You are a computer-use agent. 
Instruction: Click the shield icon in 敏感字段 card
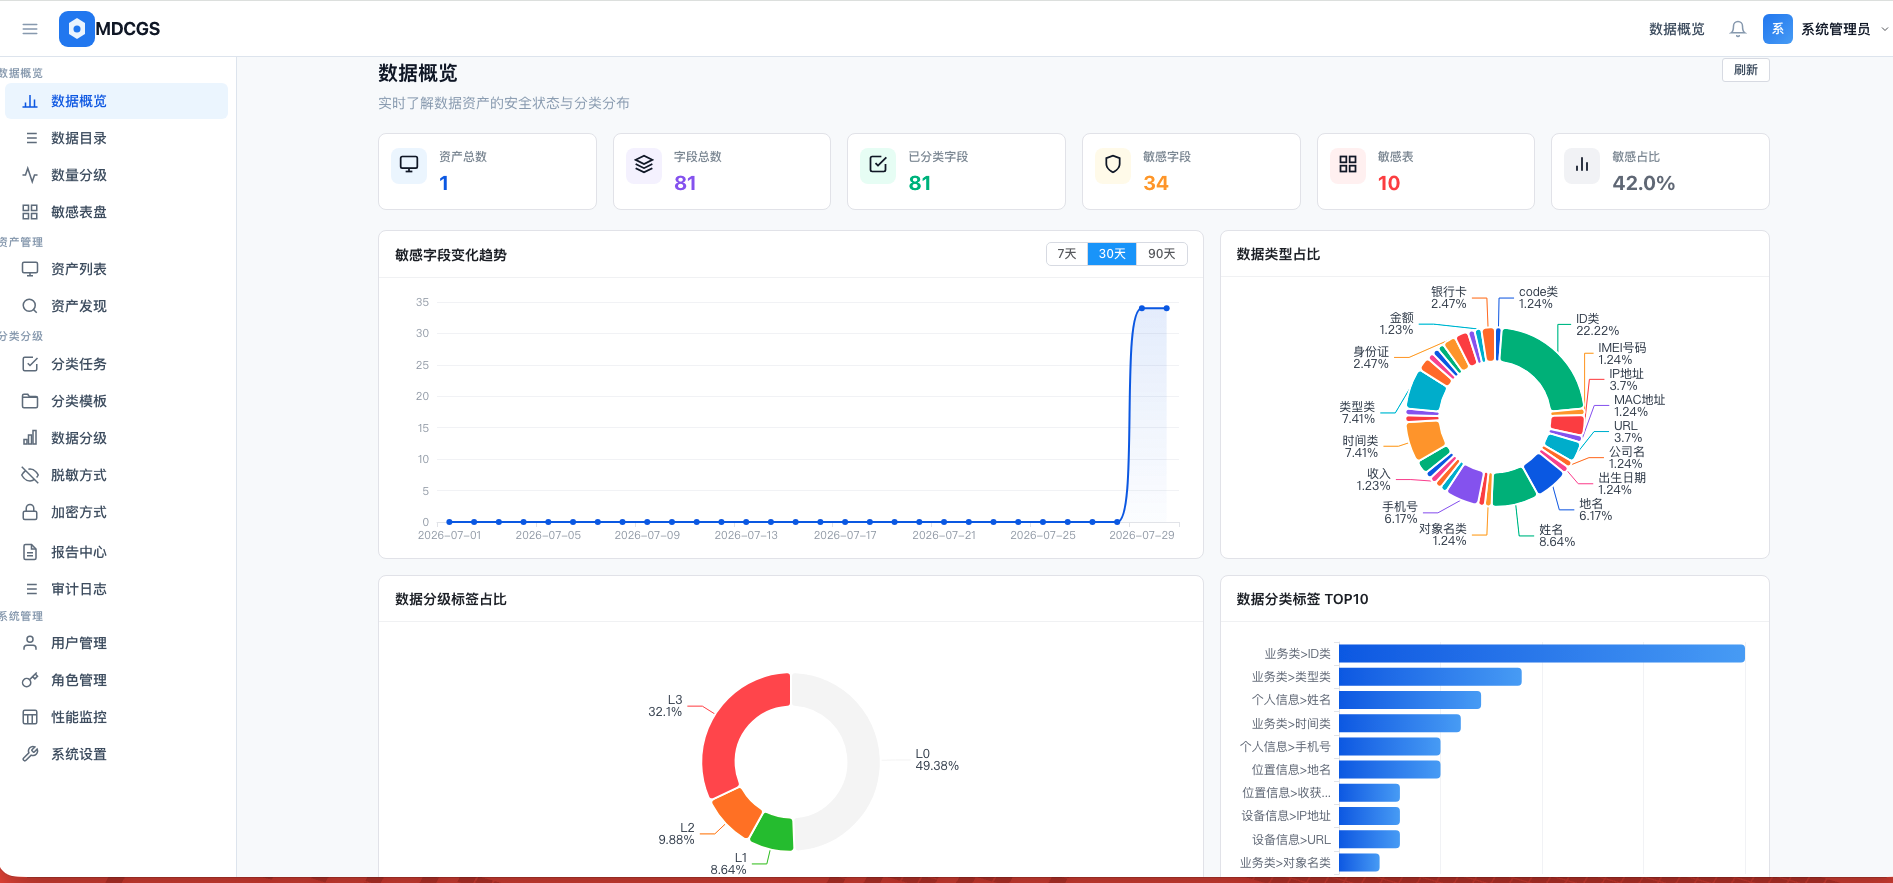click(x=1113, y=165)
